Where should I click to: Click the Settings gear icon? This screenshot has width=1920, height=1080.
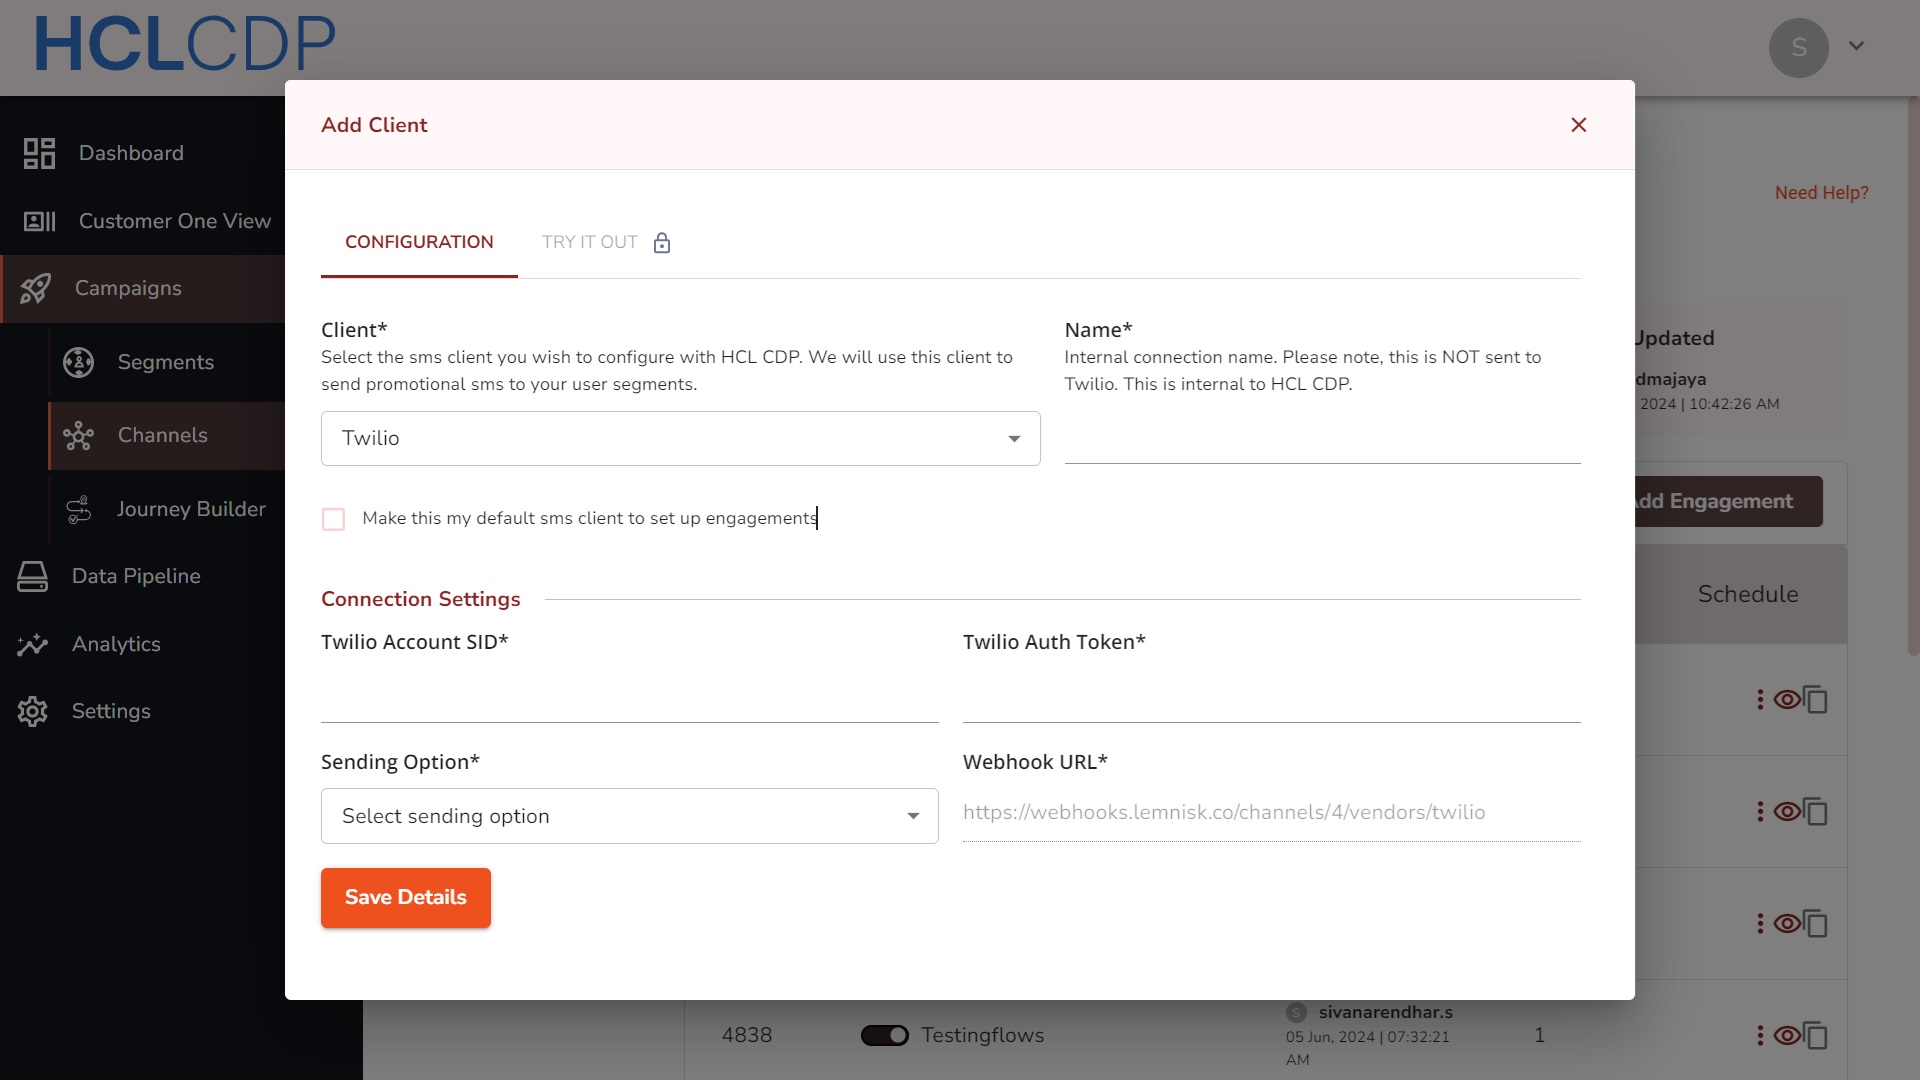tap(32, 711)
